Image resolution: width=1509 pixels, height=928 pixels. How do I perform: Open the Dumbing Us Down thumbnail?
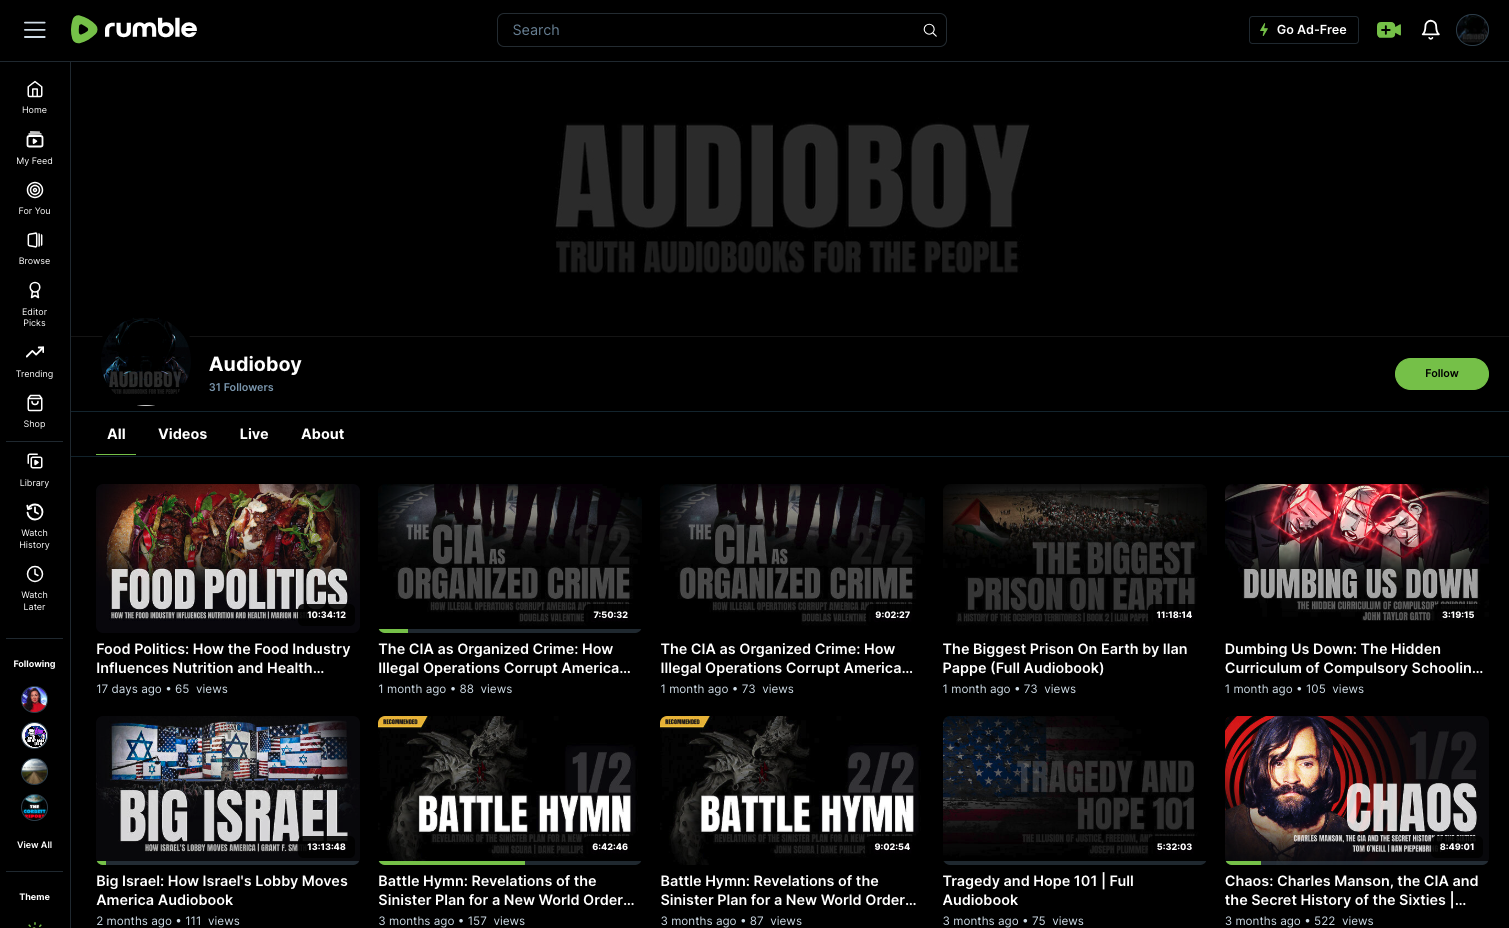click(1357, 558)
